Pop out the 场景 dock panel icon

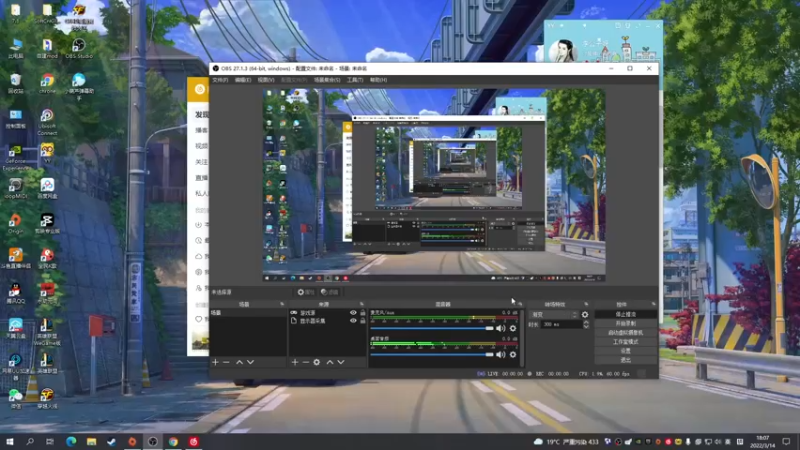[x=282, y=304]
